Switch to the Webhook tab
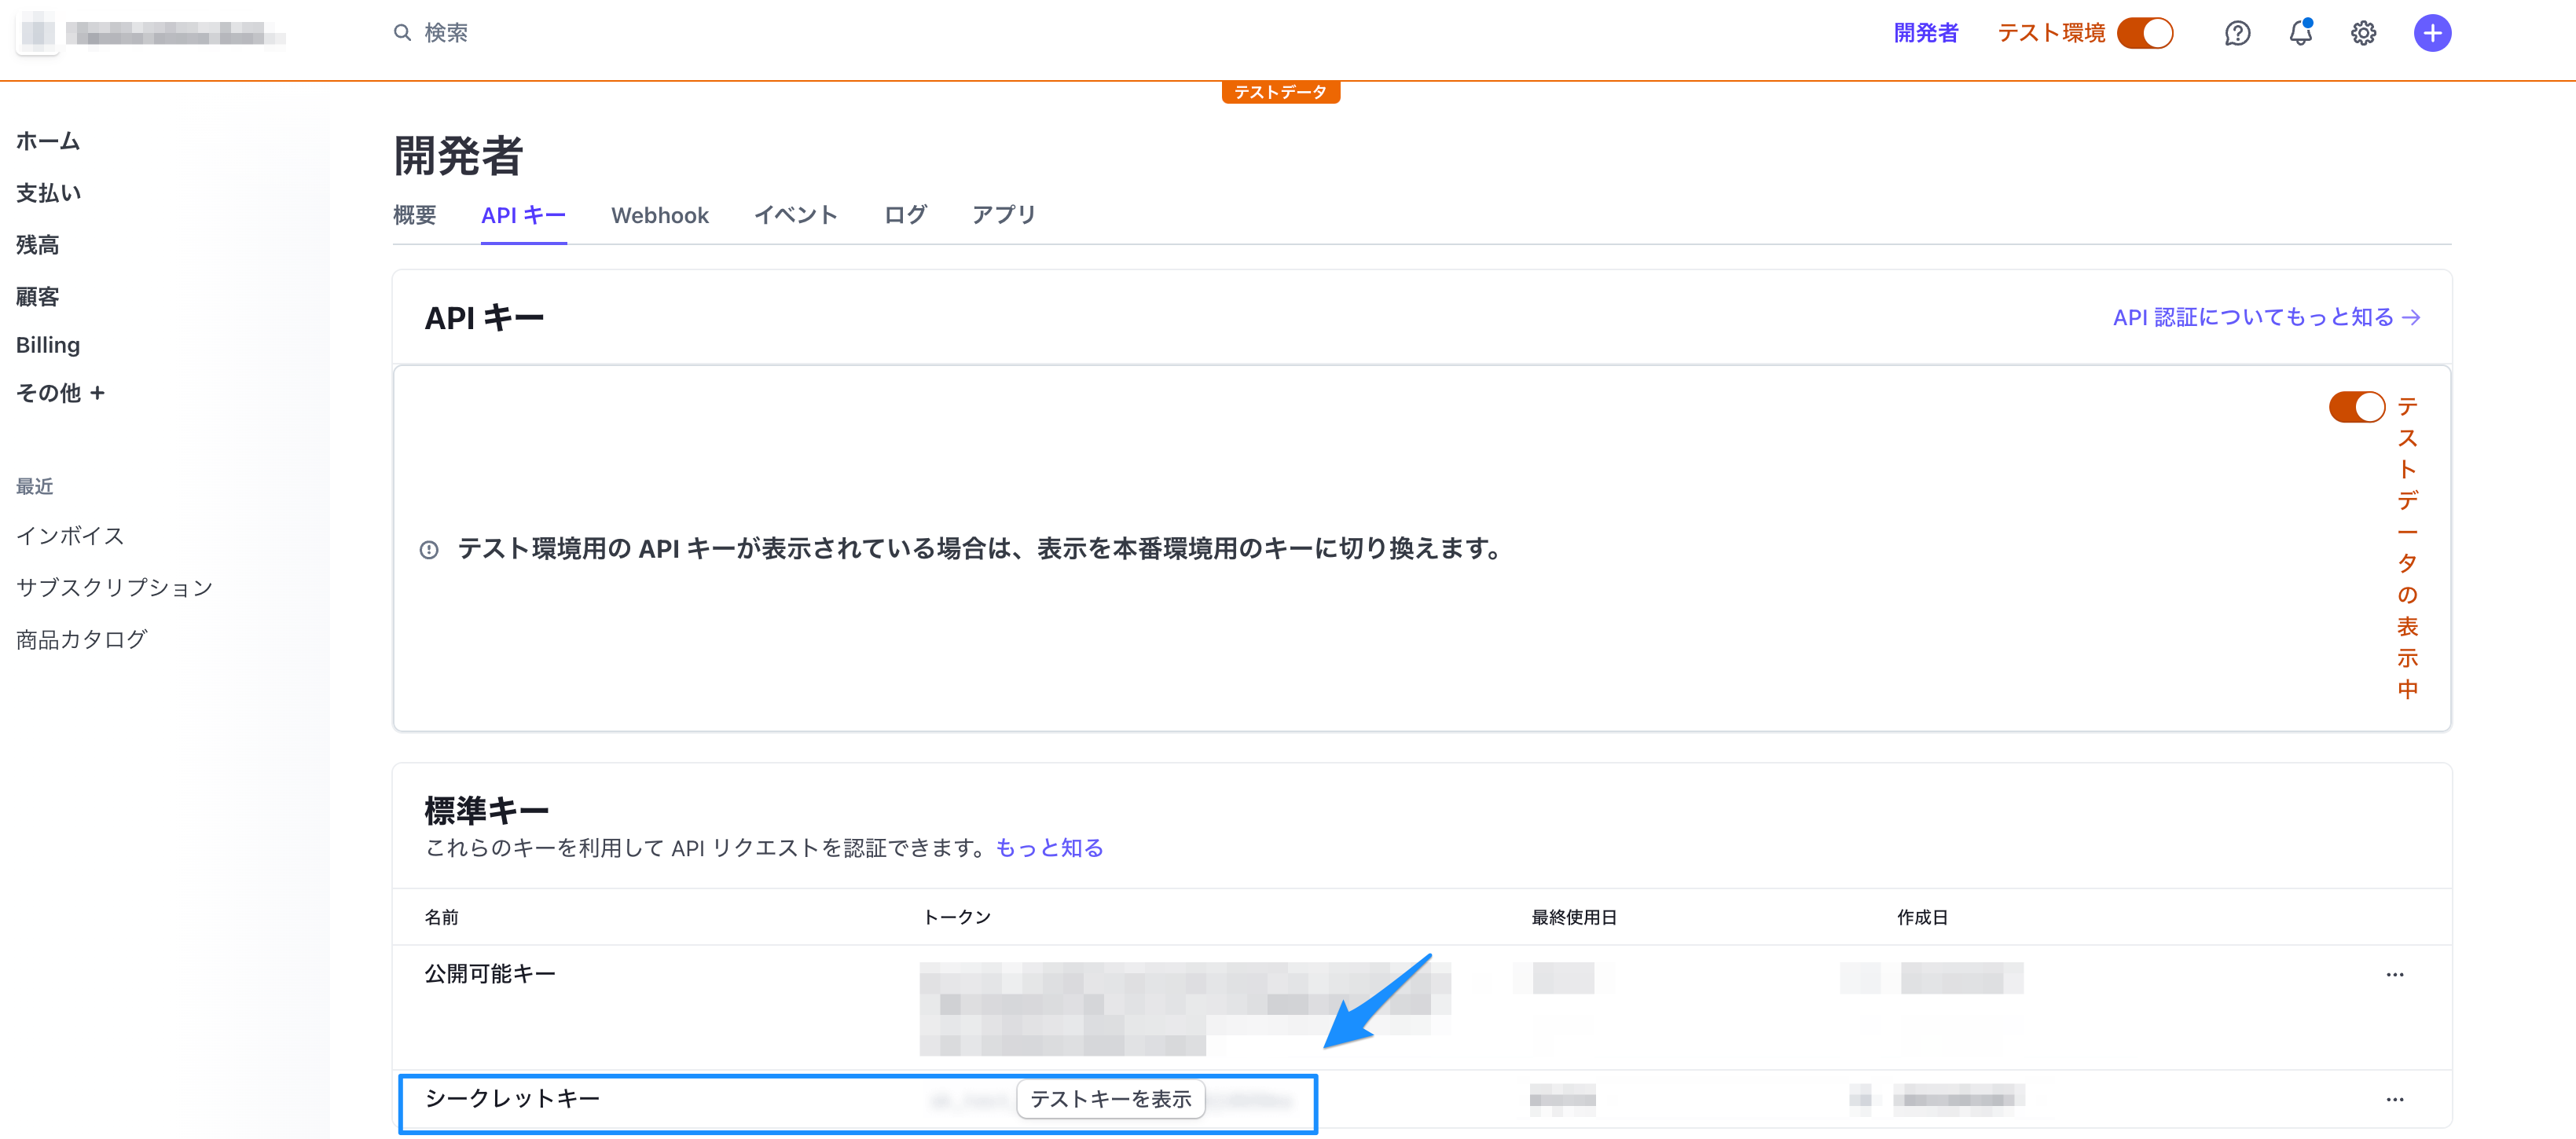This screenshot has height=1139, width=2576. [x=660, y=214]
